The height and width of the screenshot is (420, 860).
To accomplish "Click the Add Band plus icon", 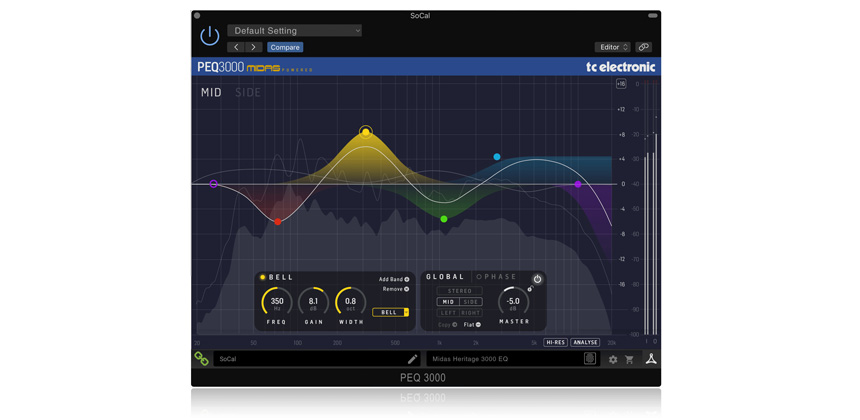I will tap(406, 279).
